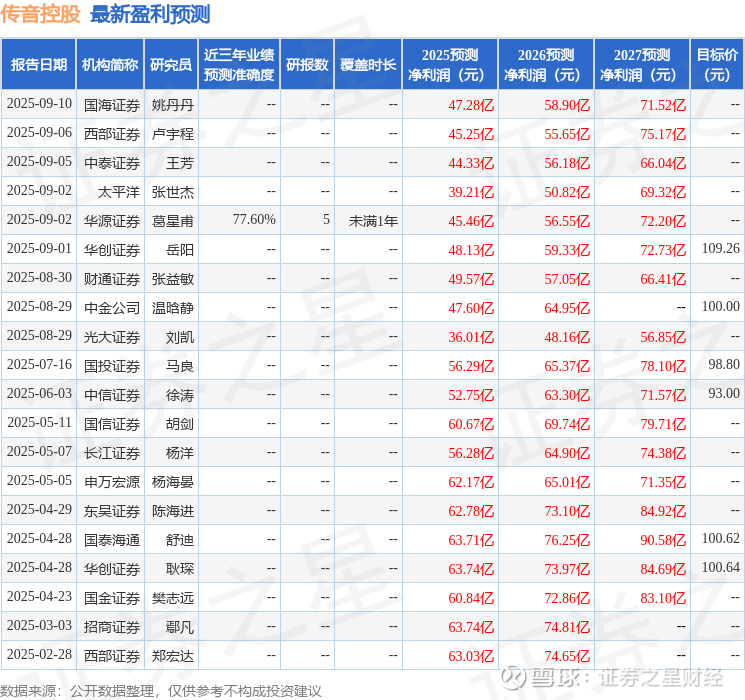The height and width of the screenshot is (700, 745).
Task: Select target price 100.00
Action: (721, 307)
